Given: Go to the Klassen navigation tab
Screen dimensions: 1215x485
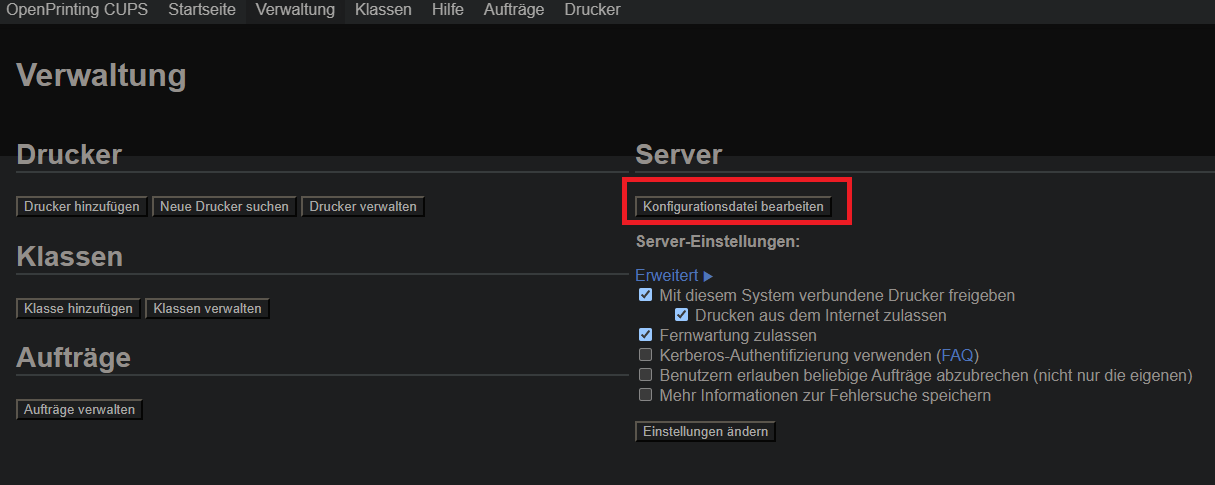Looking at the screenshot, I should point(383,10).
